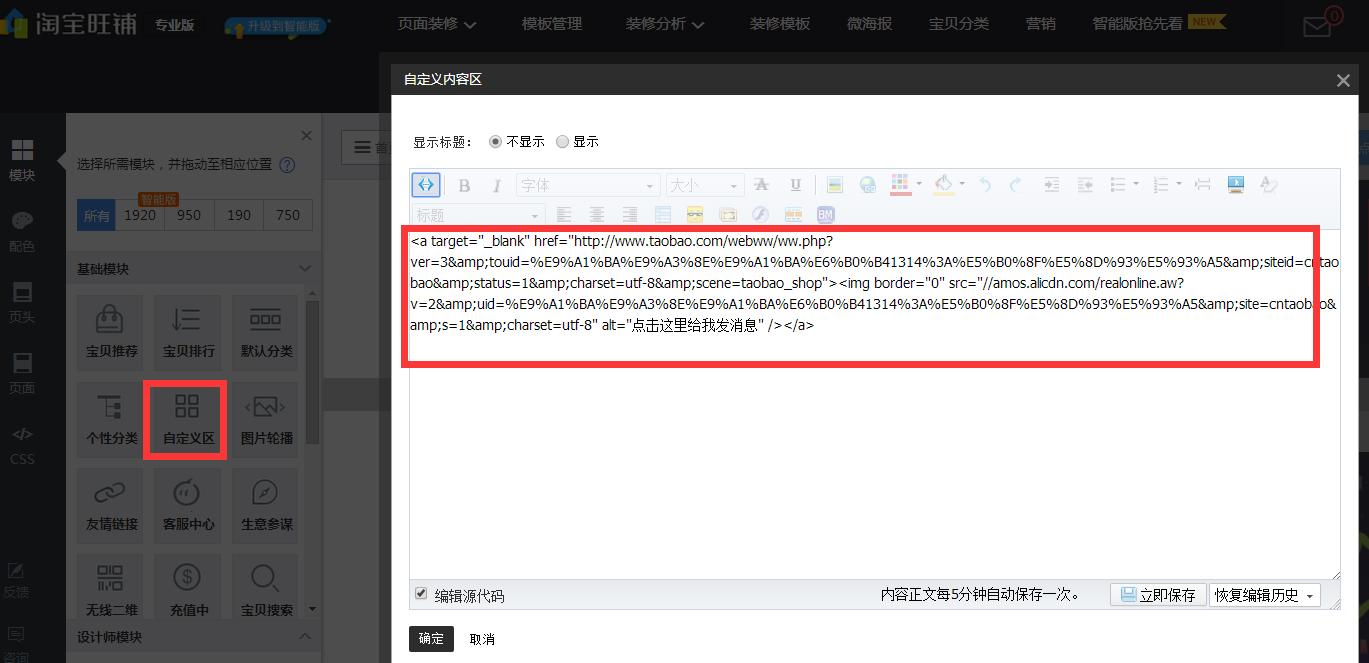
Task: Expand 页面装修 top menu
Action: (x=437, y=23)
